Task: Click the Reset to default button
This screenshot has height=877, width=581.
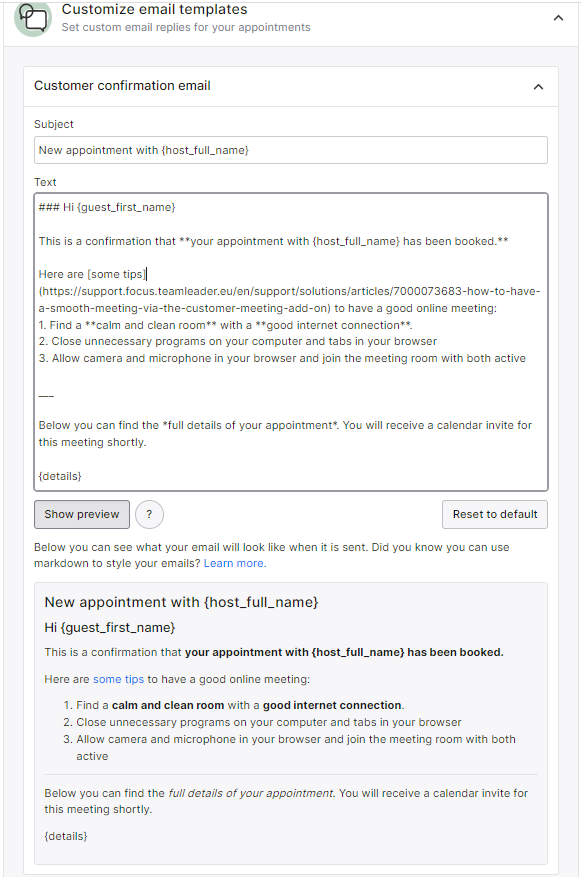Action: pyautogui.click(x=495, y=514)
